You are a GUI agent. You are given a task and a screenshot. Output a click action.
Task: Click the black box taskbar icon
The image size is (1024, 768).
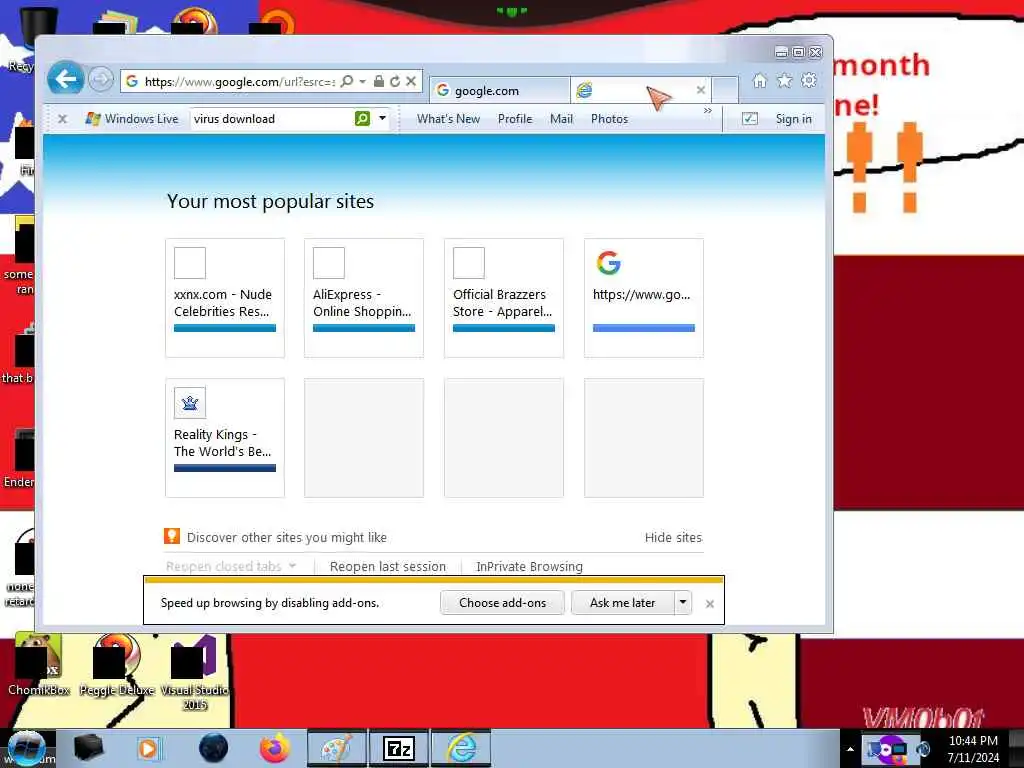tap(89, 748)
